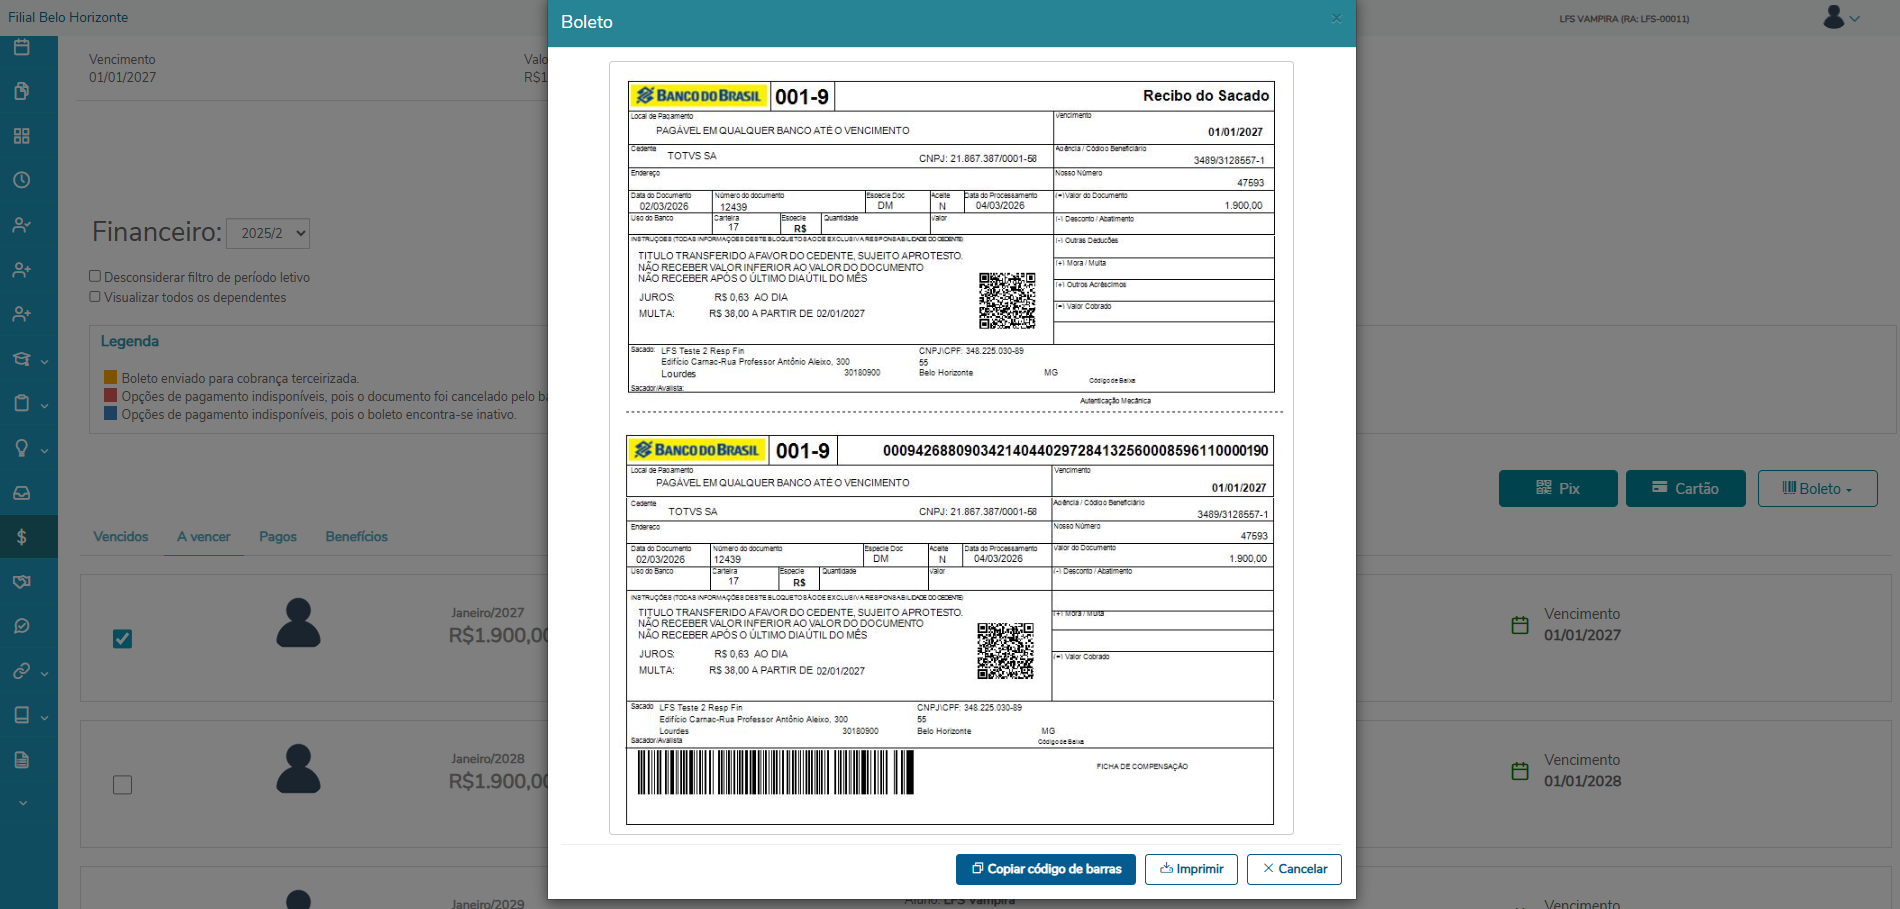Expand the clipboard menu chevron
The width and height of the screenshot is (1900, 909).
[x=44, y=406]
